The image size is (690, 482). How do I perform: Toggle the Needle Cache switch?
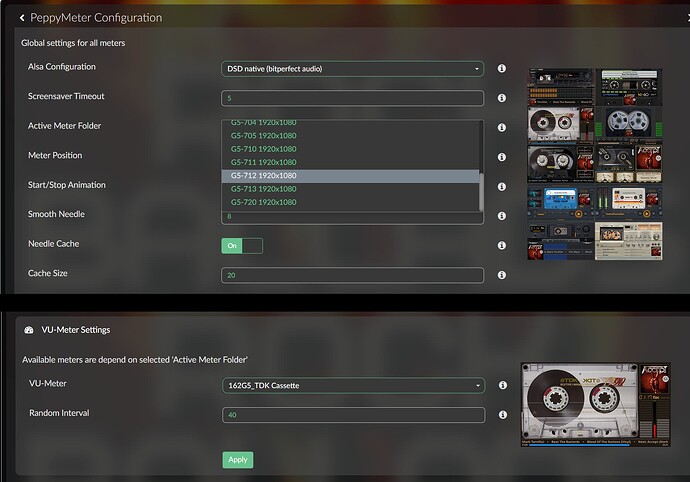[x=242, y=246]
